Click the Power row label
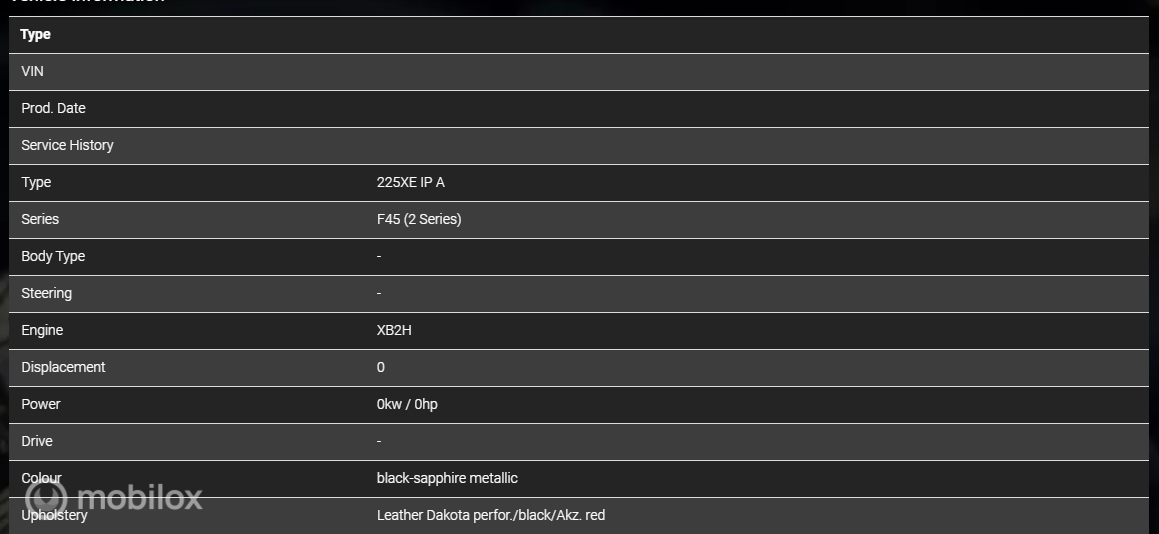This screenshot has width=1159, height=534. (41, 404)
